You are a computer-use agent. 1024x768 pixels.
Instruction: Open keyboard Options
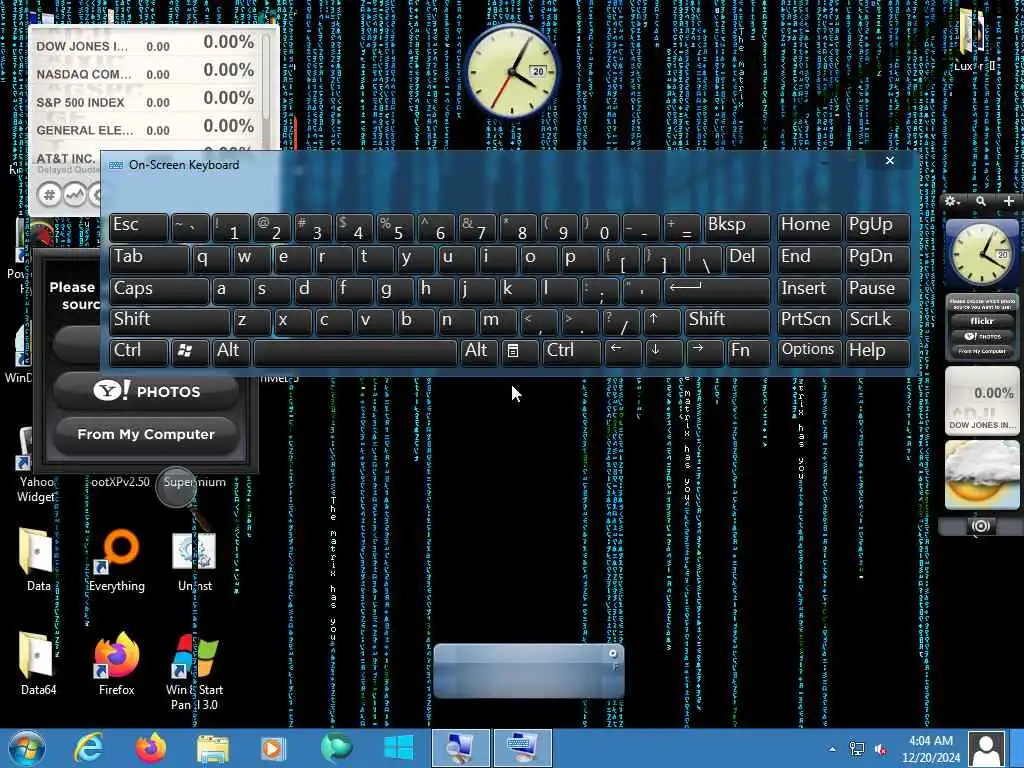pos(808,352)
